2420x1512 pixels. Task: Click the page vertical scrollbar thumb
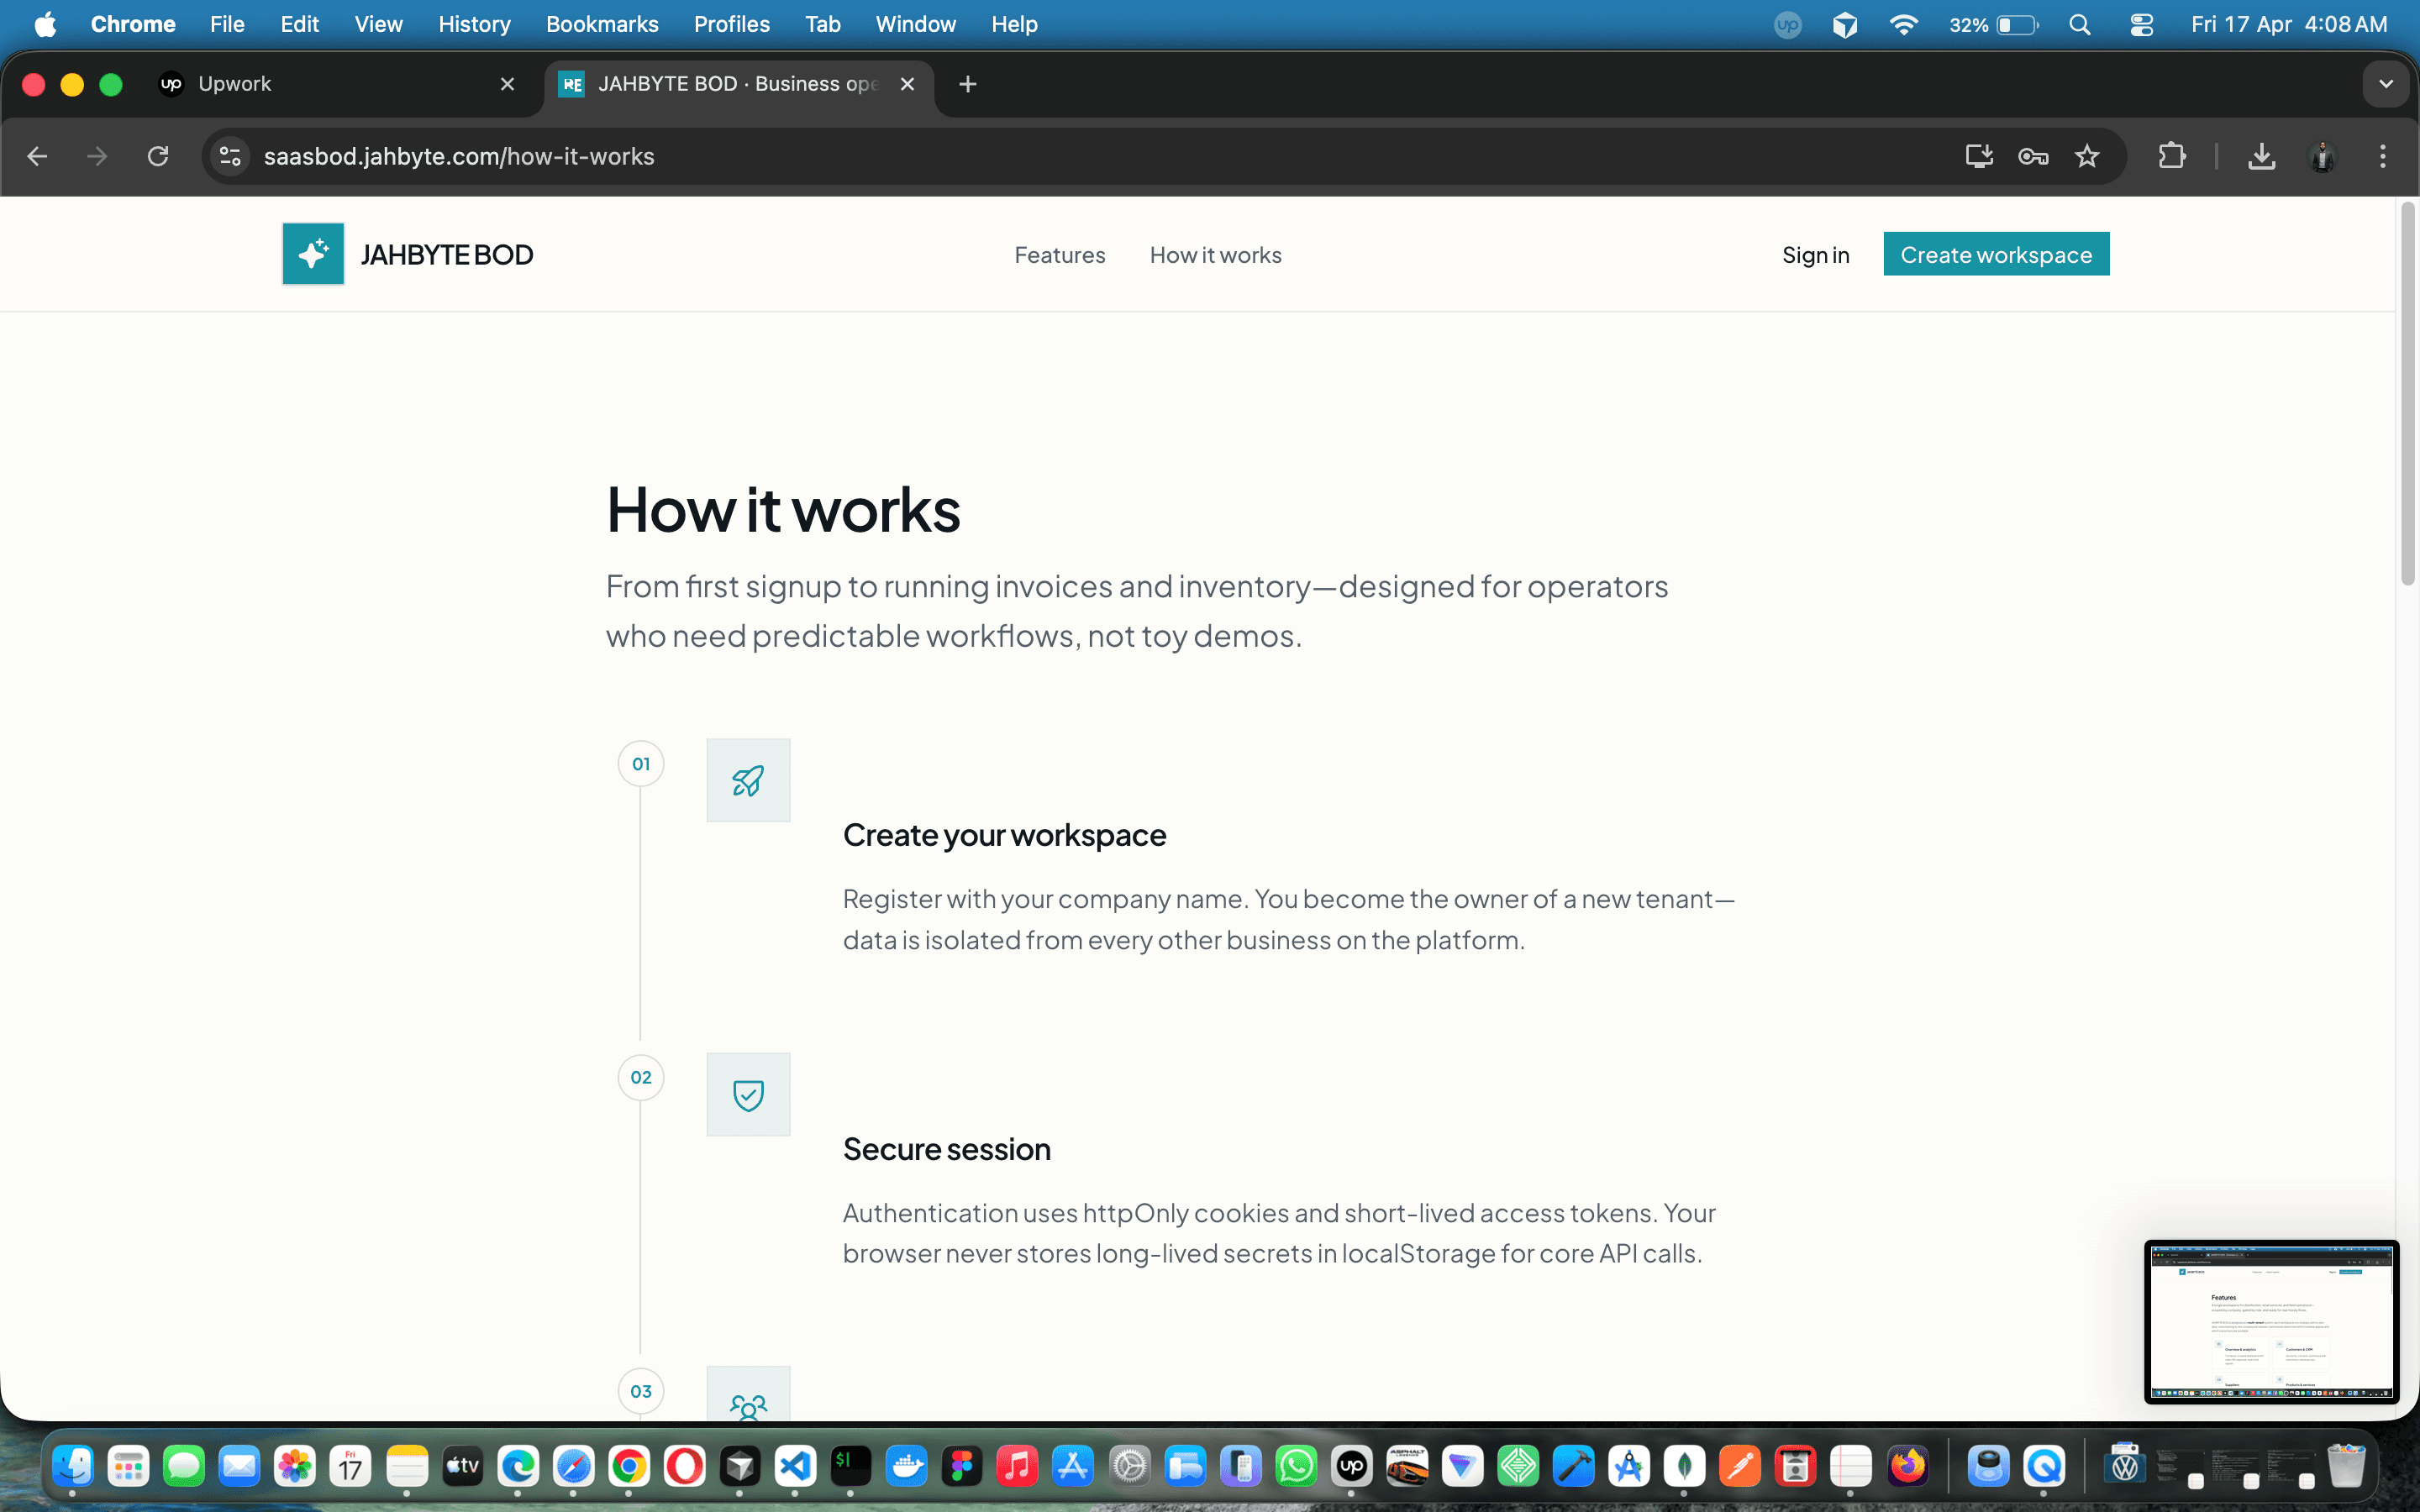[2407, 394]
